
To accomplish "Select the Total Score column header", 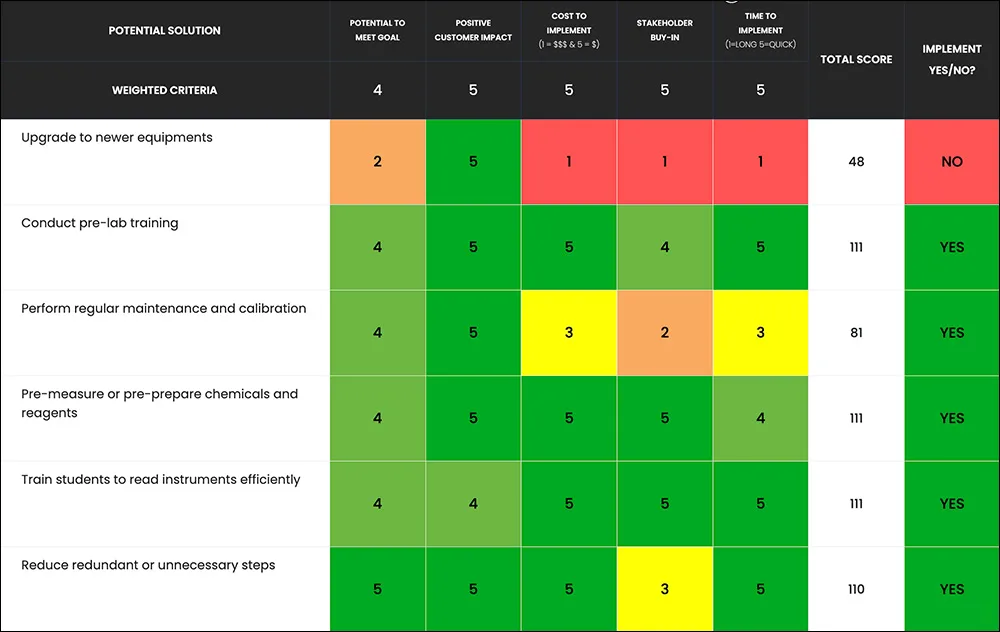I will pos(856,59).
